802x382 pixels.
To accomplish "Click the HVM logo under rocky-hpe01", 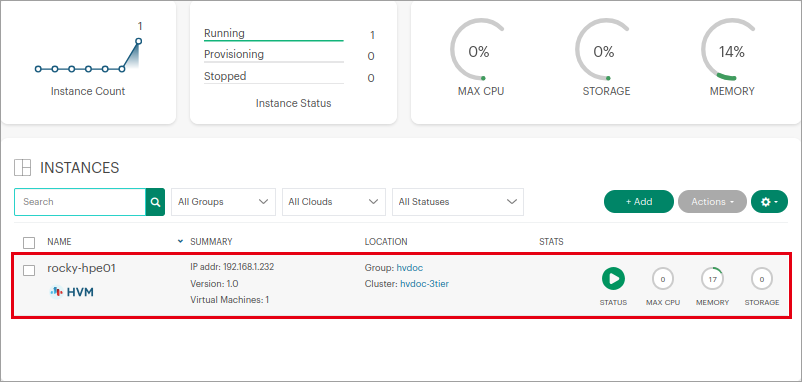I will pos(72,293).
